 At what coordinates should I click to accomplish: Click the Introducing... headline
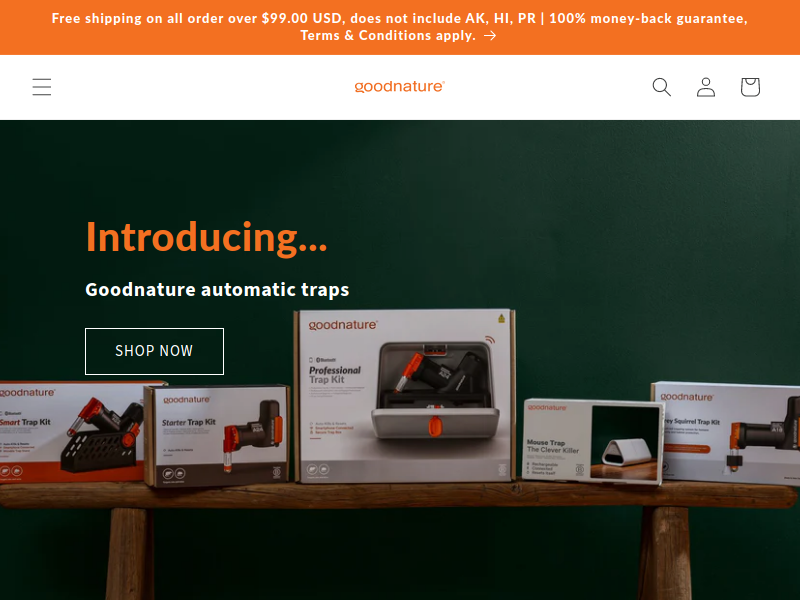point(207,237)
